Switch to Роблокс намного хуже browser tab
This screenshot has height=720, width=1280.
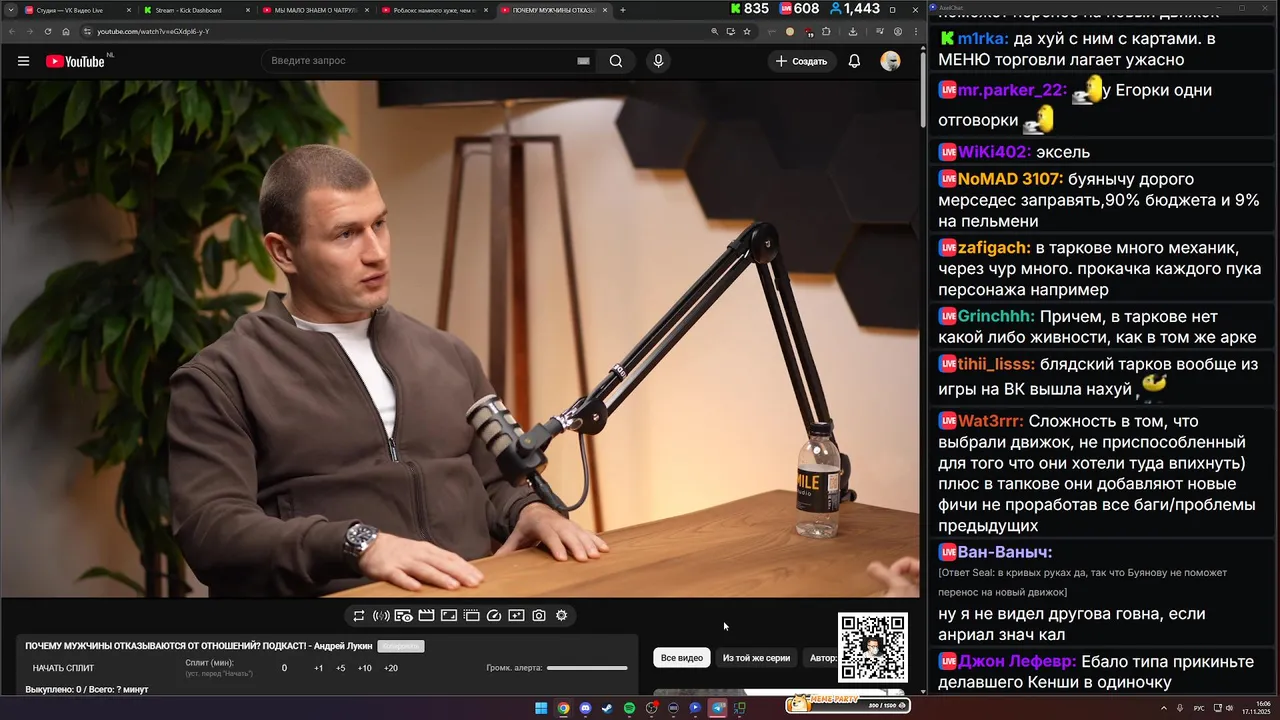[434, 10]
